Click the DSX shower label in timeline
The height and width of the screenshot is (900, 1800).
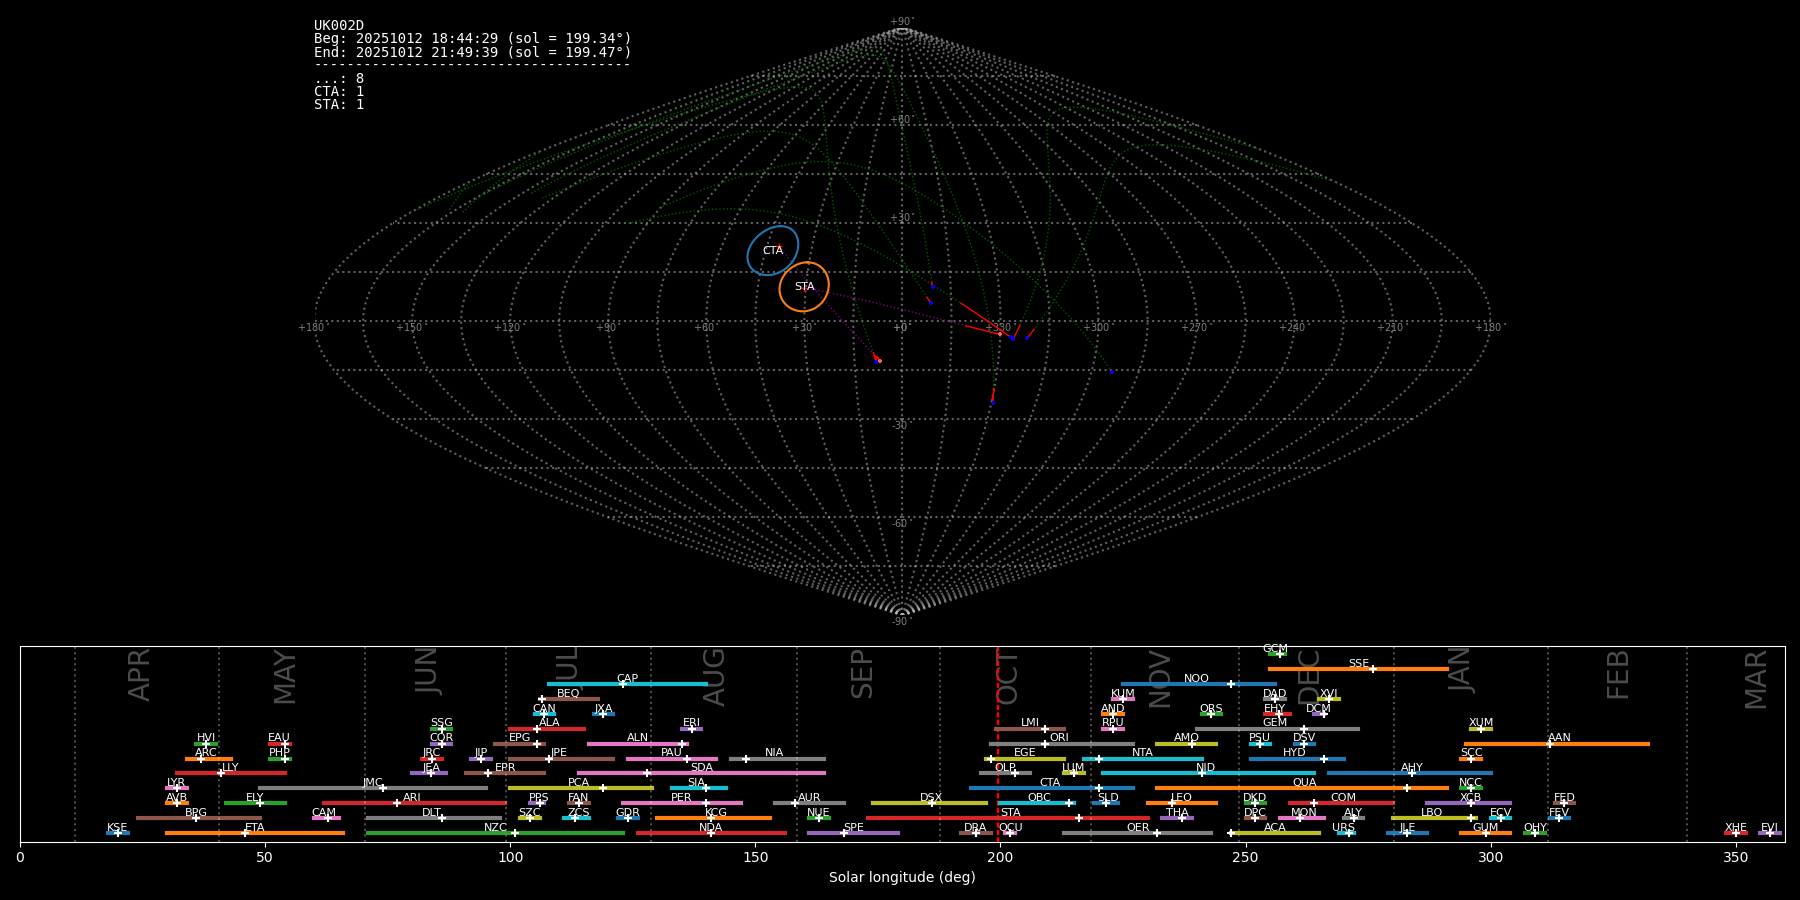click(x=931, y=798)
